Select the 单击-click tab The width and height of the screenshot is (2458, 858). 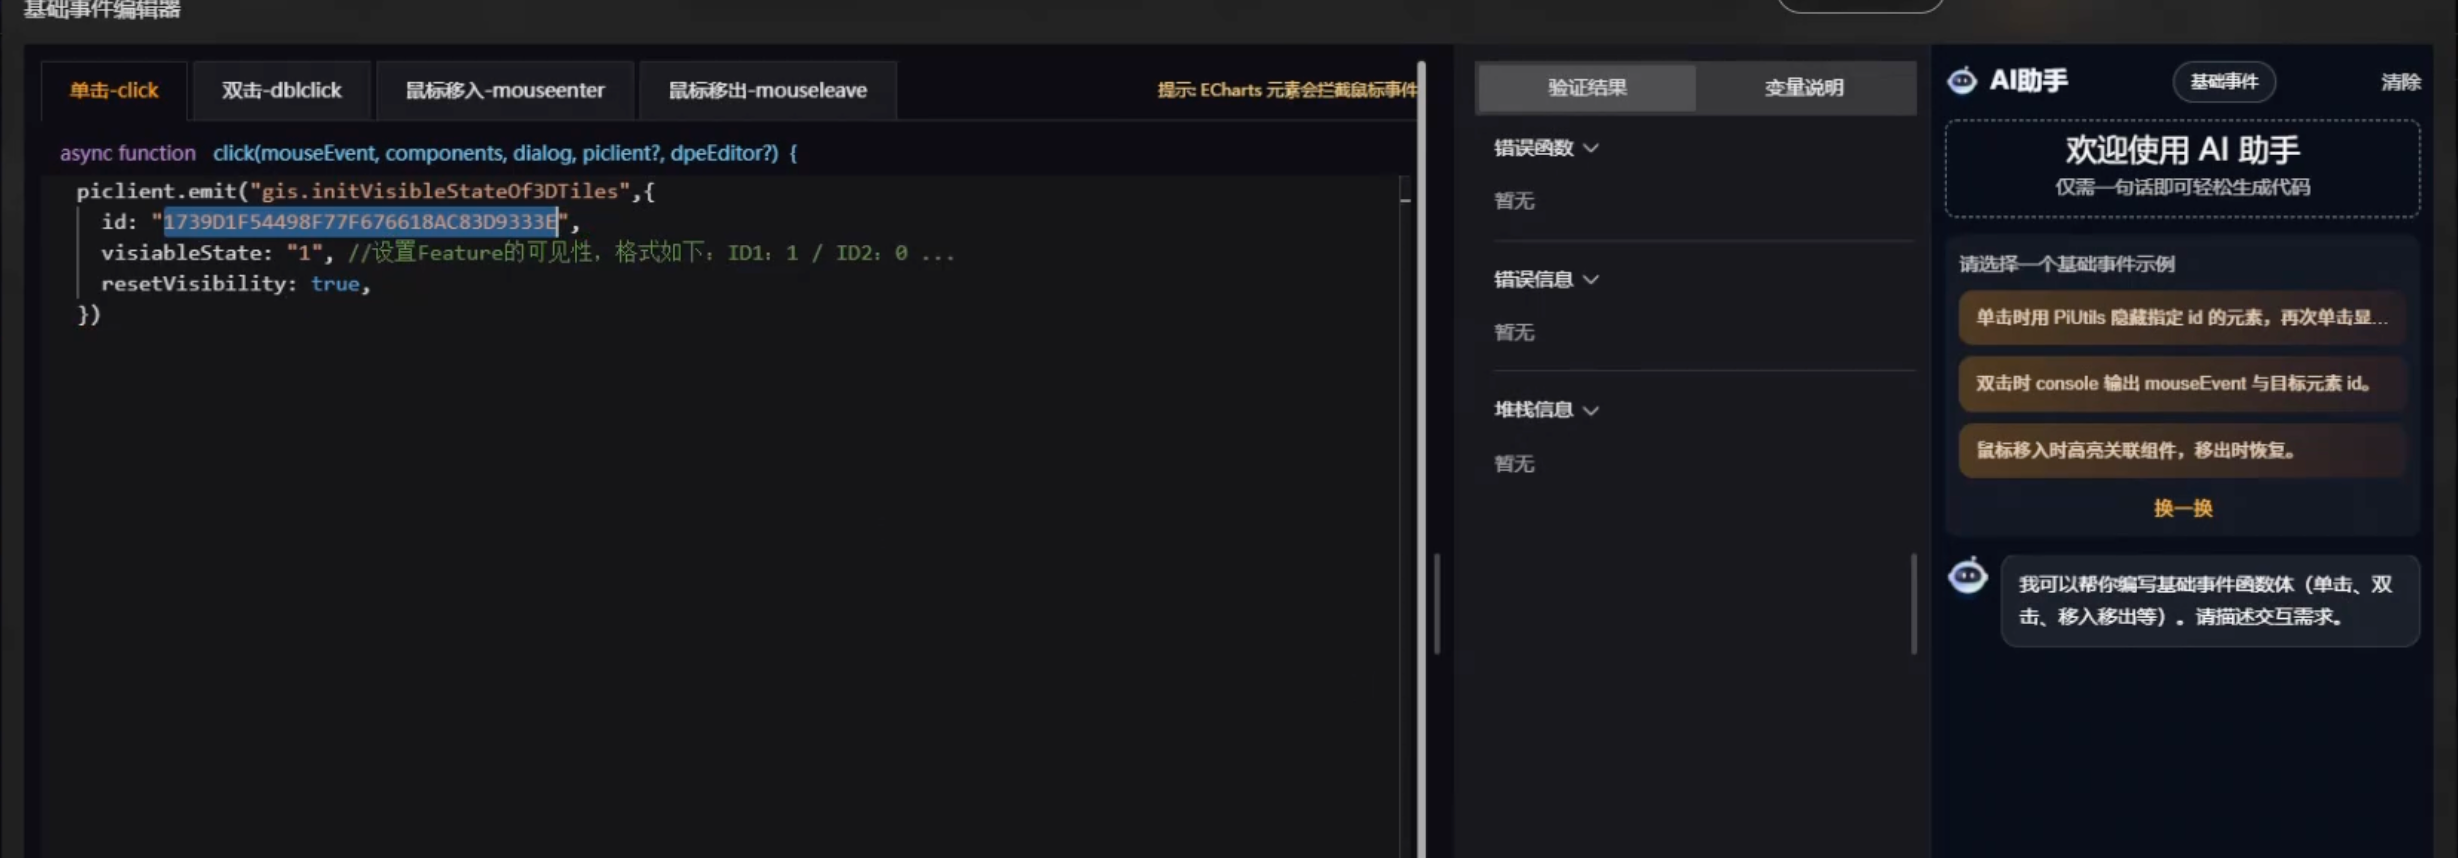click(114, 90)
